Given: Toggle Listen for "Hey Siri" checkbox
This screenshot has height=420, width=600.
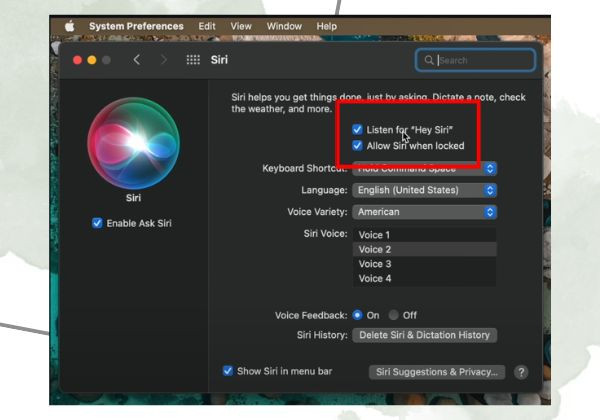Looking at the screenshot, I should click(x=357, y=129).
